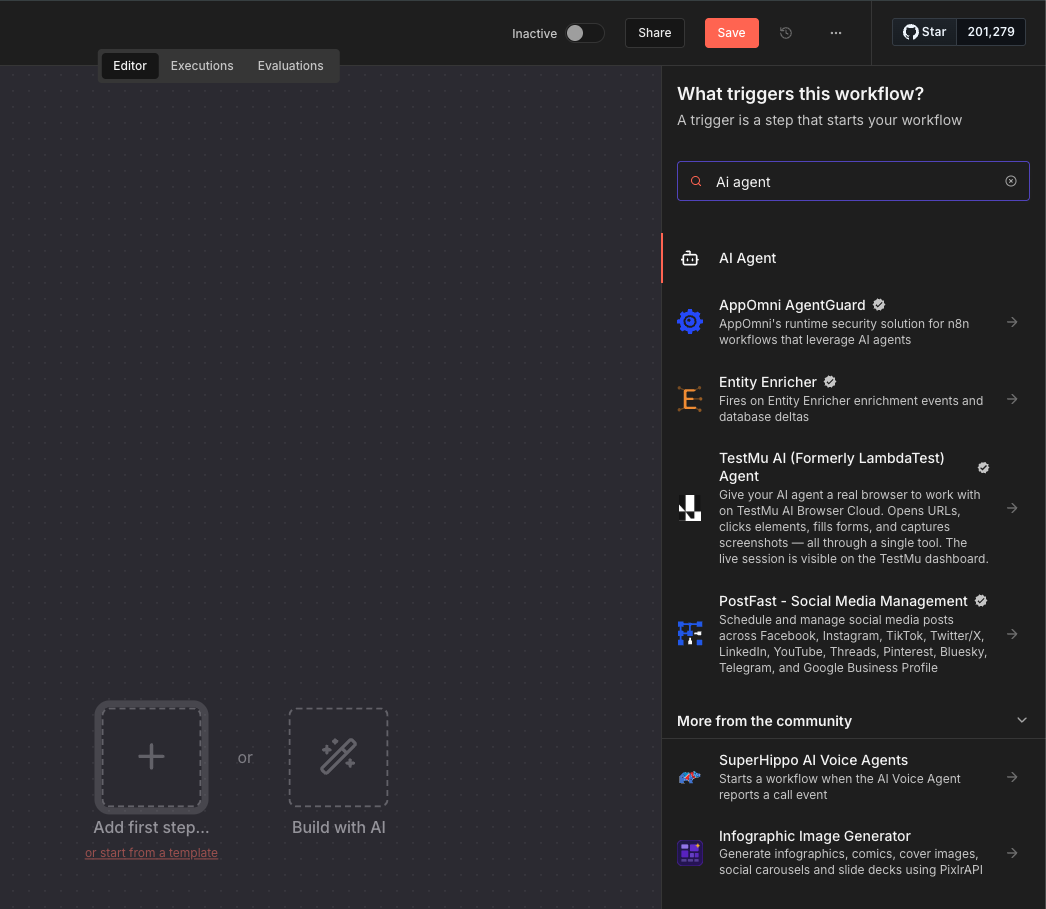Click Entity Enricher verified badge
Image resolution: width=1046 pixels, height=909 pixels.
[830, 382]
